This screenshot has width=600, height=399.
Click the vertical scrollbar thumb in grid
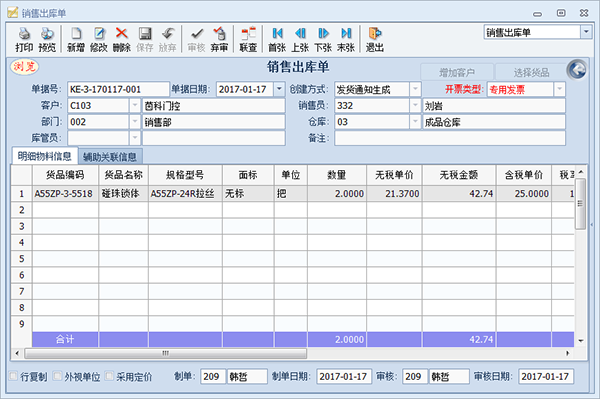click(x=580, y=204)
